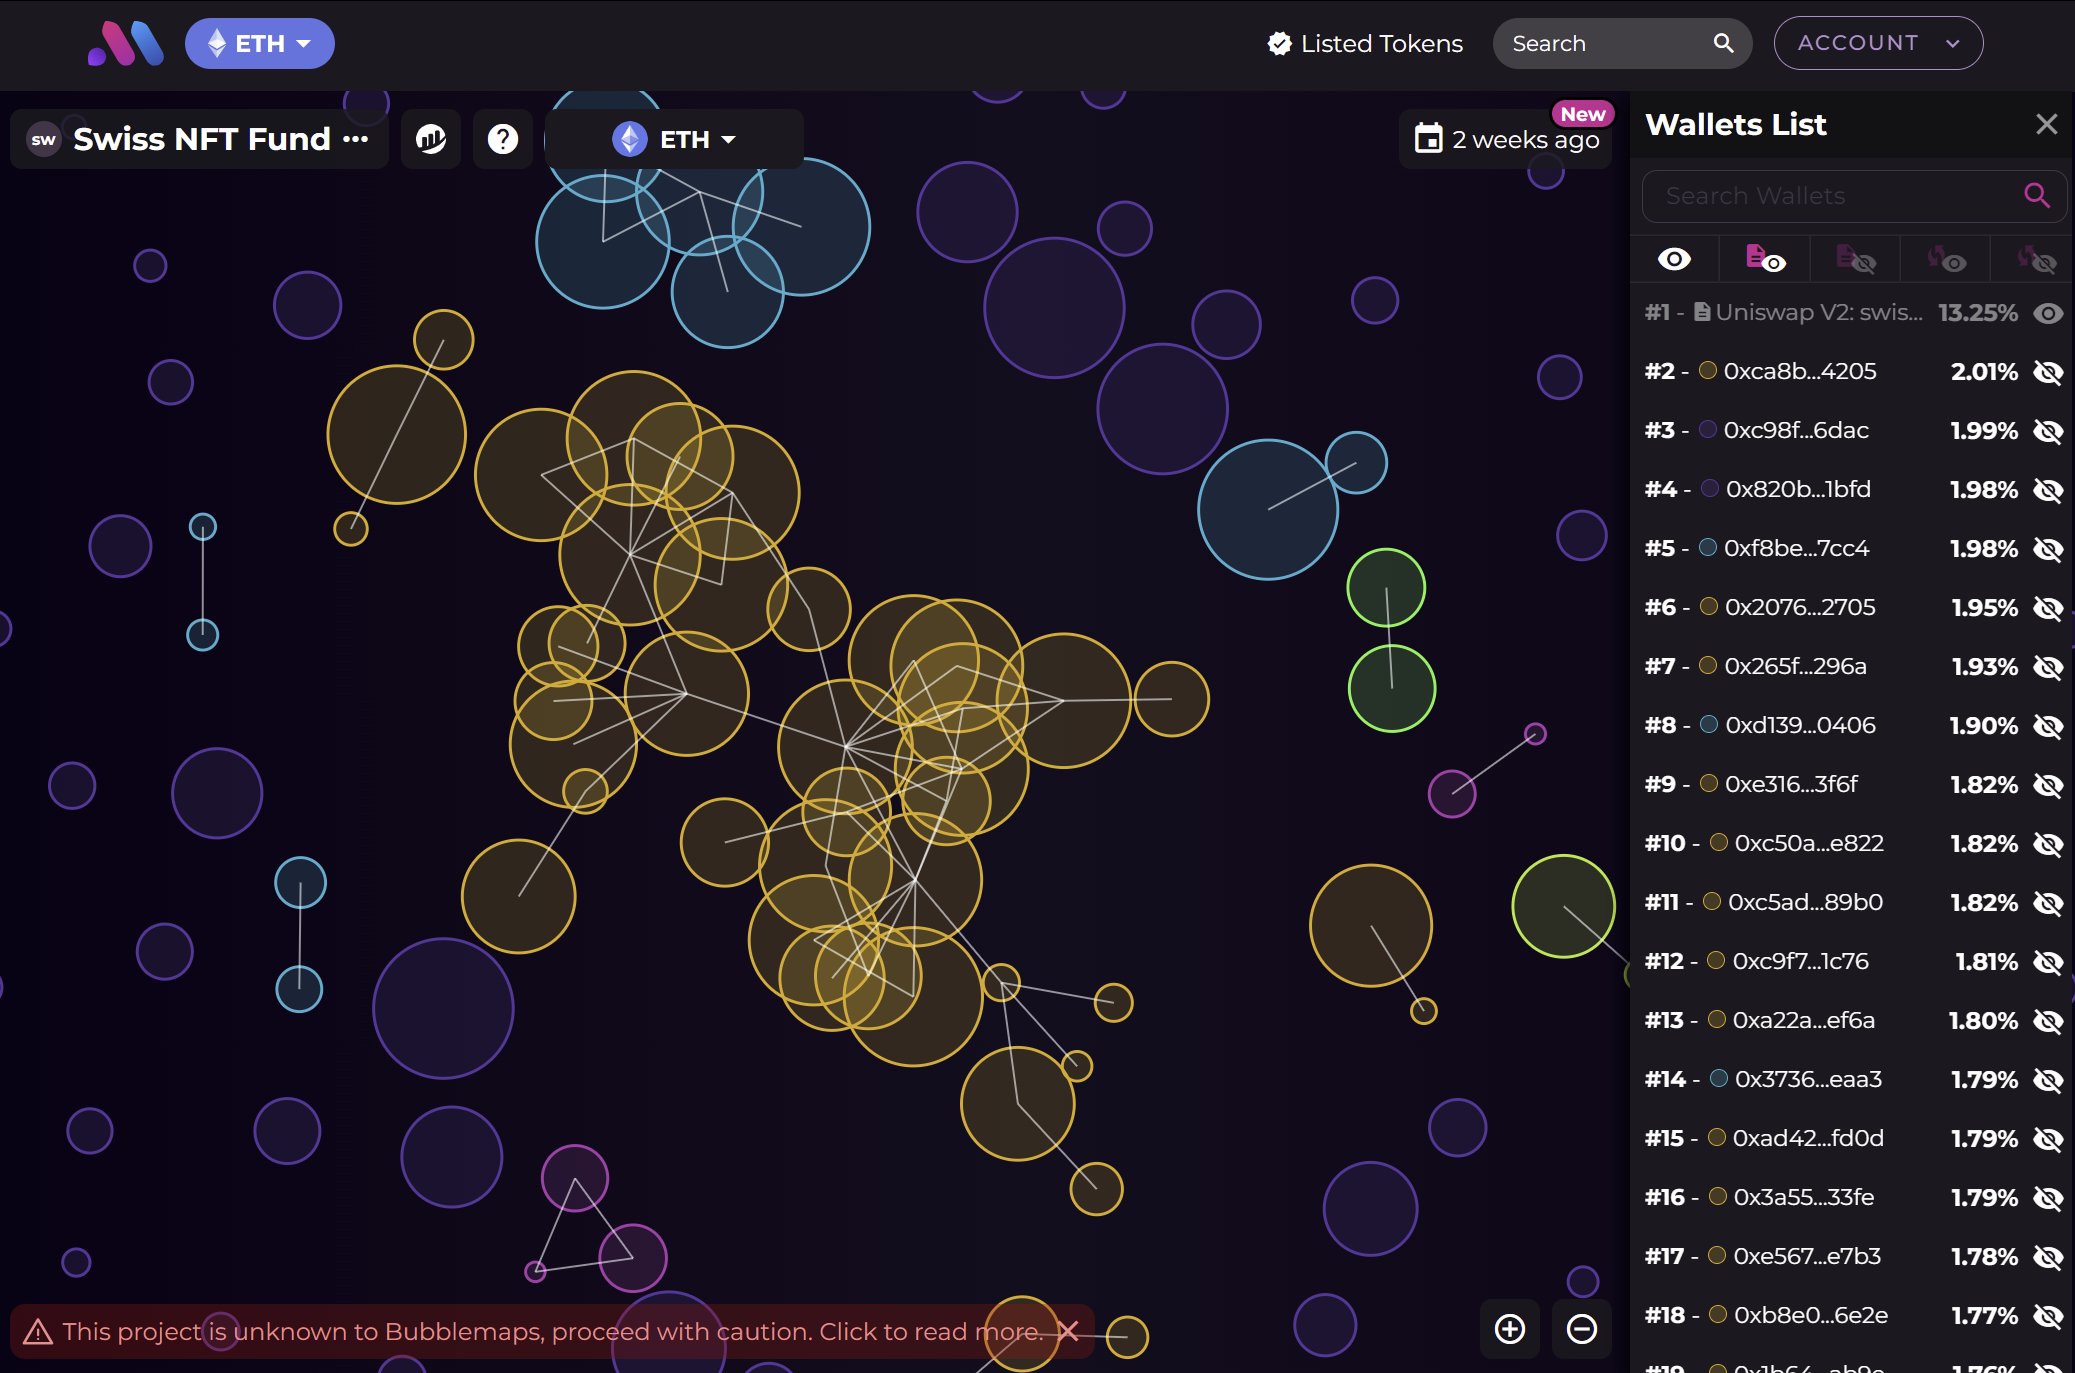This screenshot has width=2075, height=1373.
Task: Click the Listed Tokens badge icon
Action: pyautogui.click(x=1281, y=43)
